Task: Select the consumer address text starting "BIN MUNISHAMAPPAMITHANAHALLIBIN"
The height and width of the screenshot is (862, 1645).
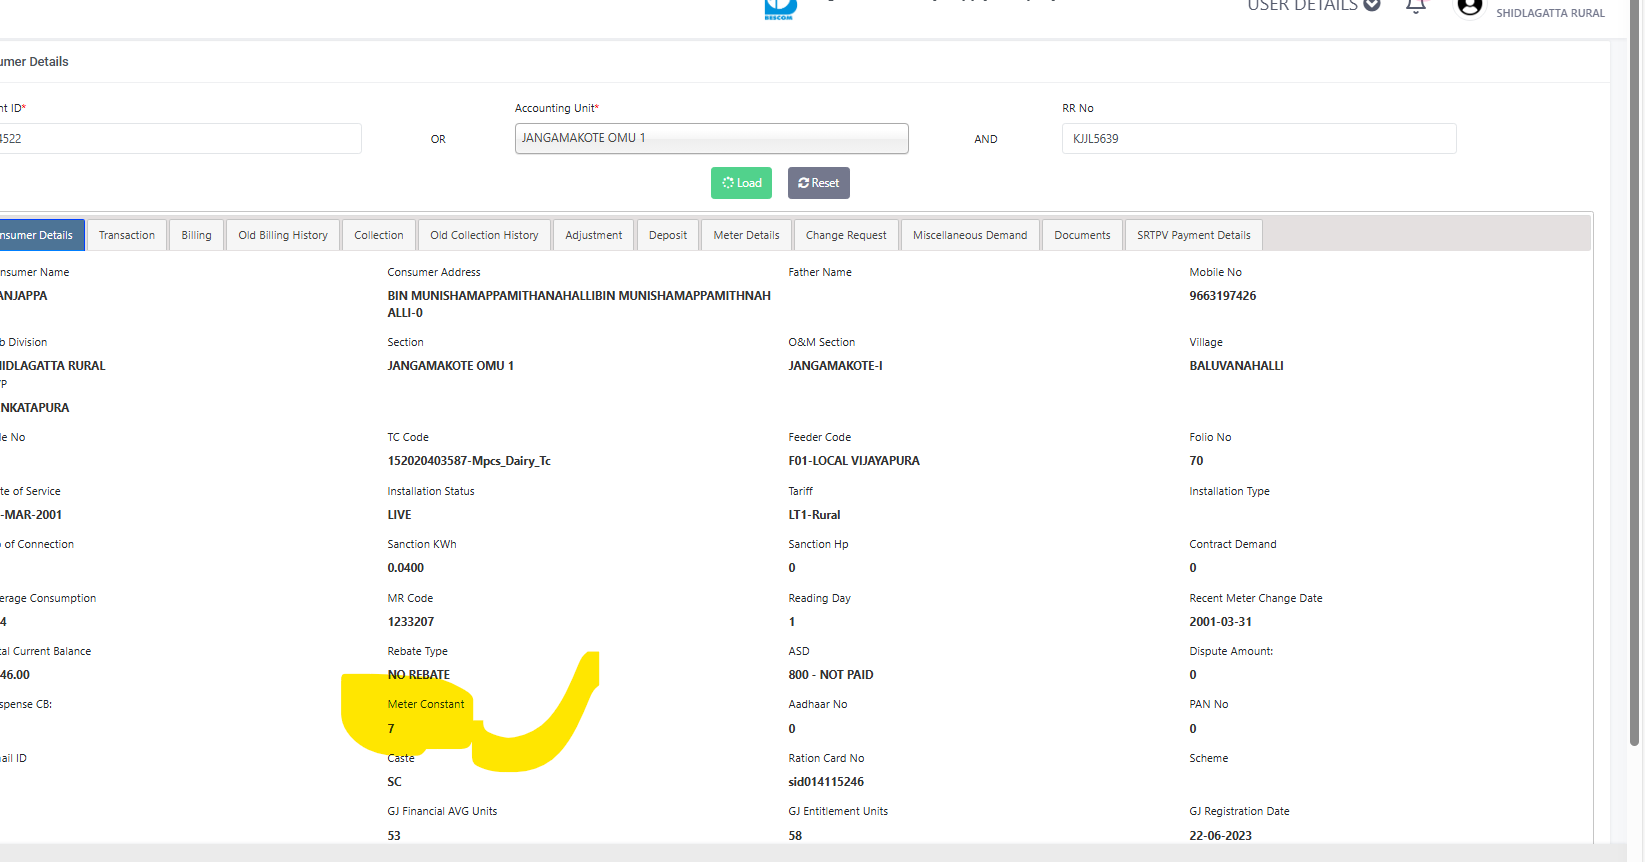Action: coord(579,304)
